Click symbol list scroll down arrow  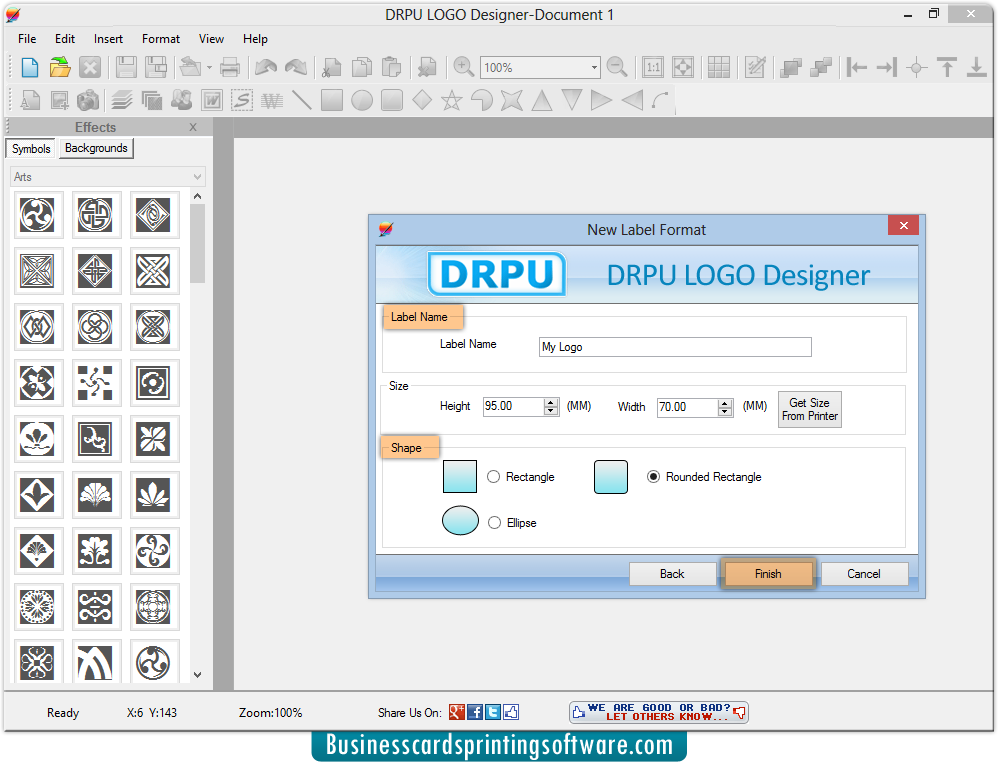coord(197,675)
